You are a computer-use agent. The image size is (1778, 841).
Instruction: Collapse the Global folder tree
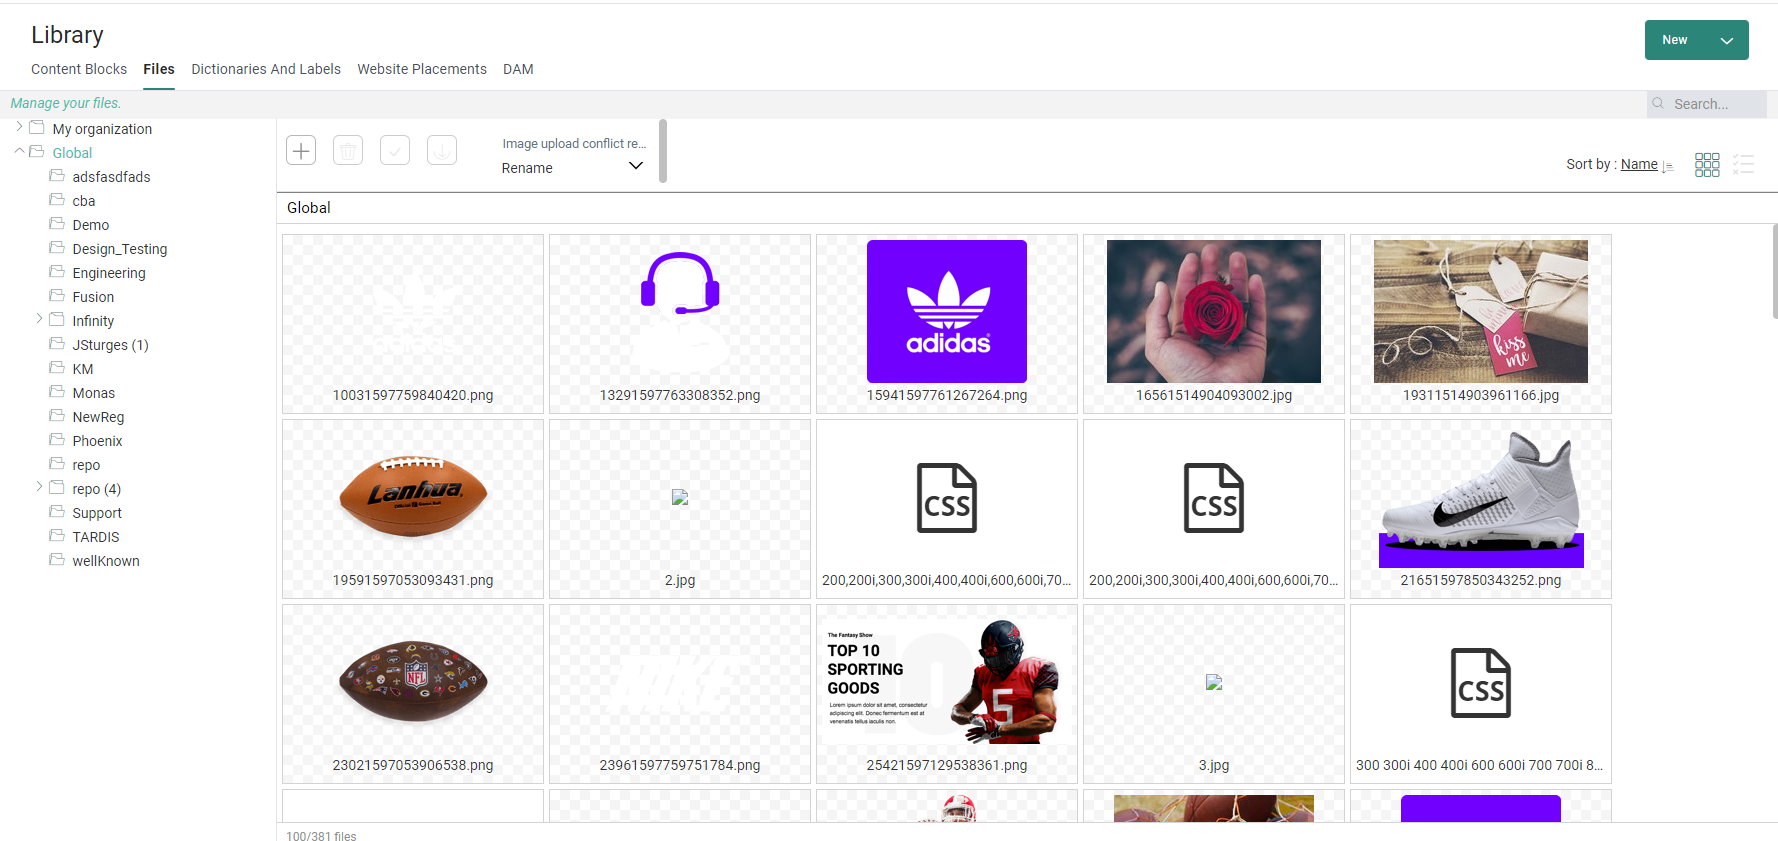coord(19,152)
